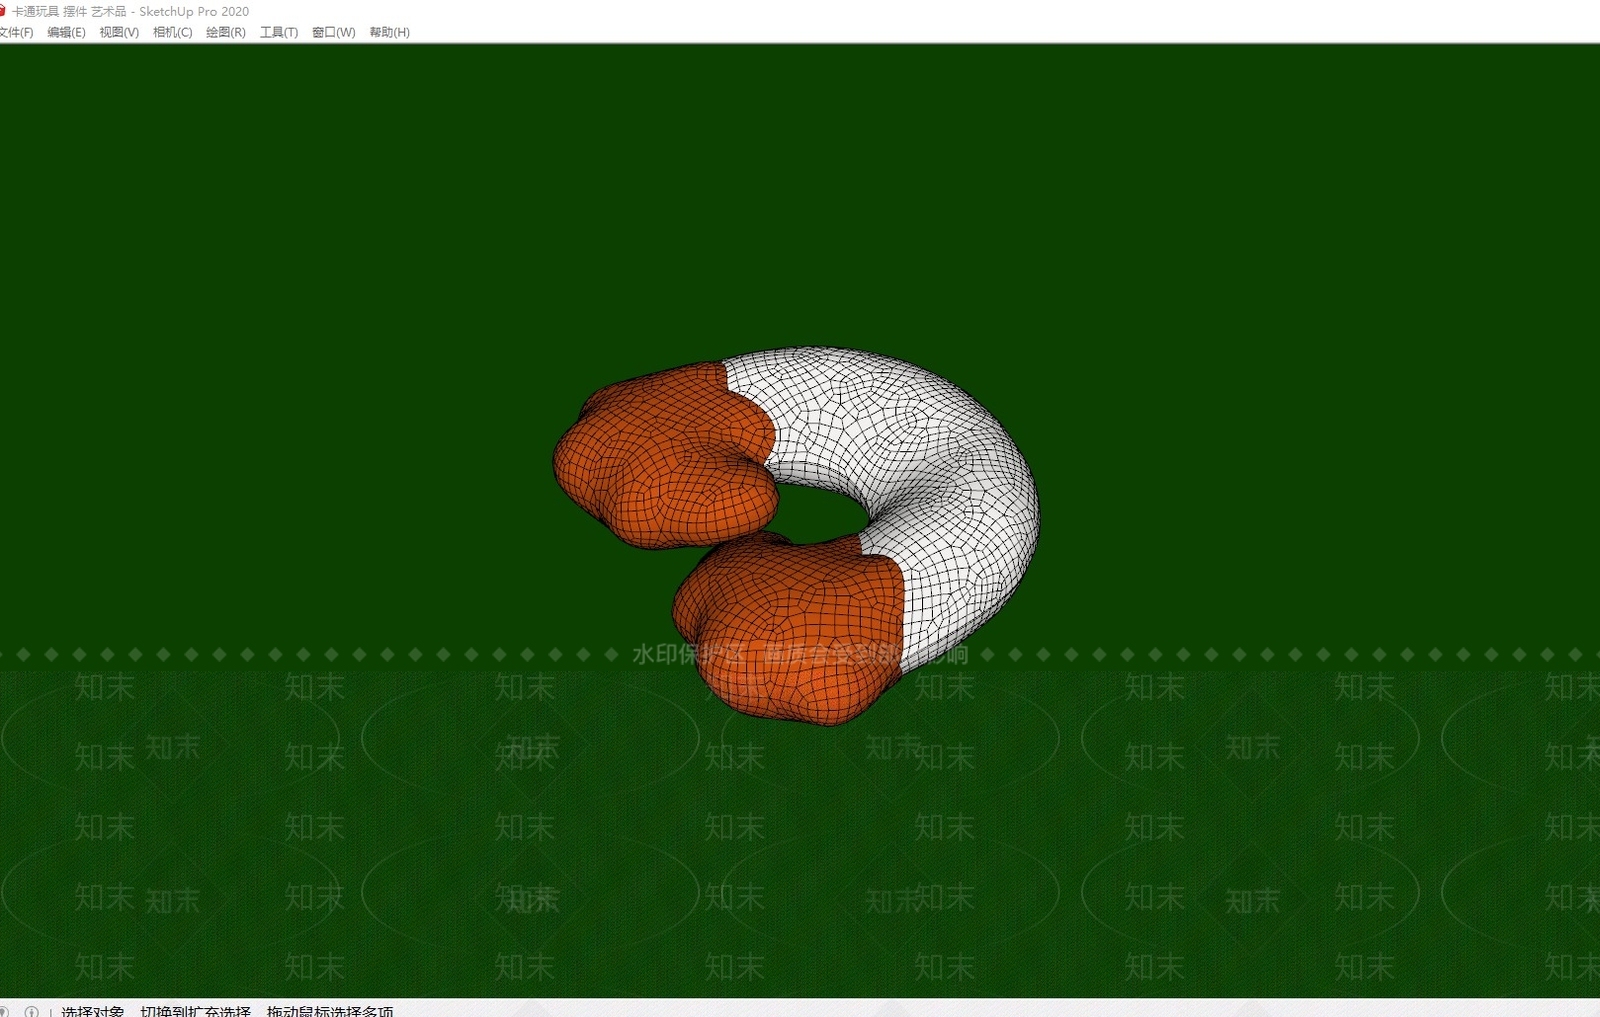The height and width of the screenshot is (1017, 1600).
Task: Open the 窗口(W) menu
Action: 333,32
